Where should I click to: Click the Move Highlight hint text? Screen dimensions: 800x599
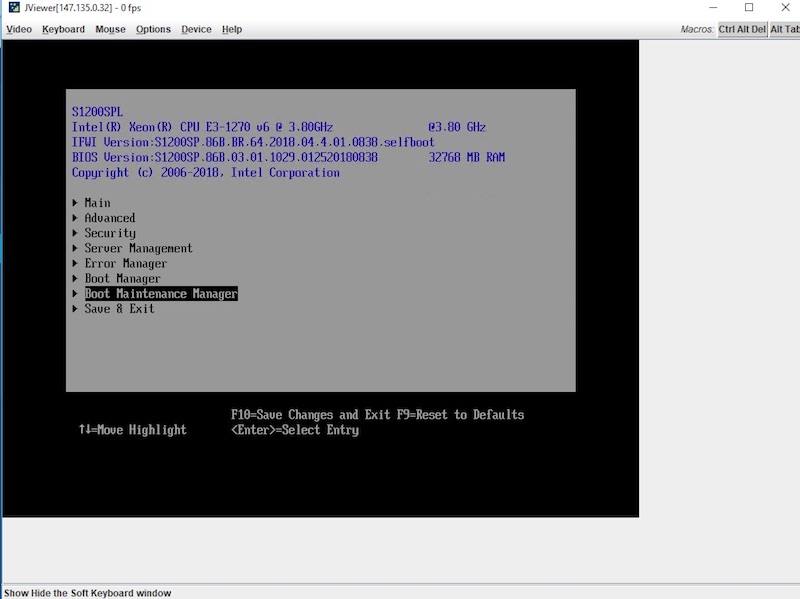(133, 430)
